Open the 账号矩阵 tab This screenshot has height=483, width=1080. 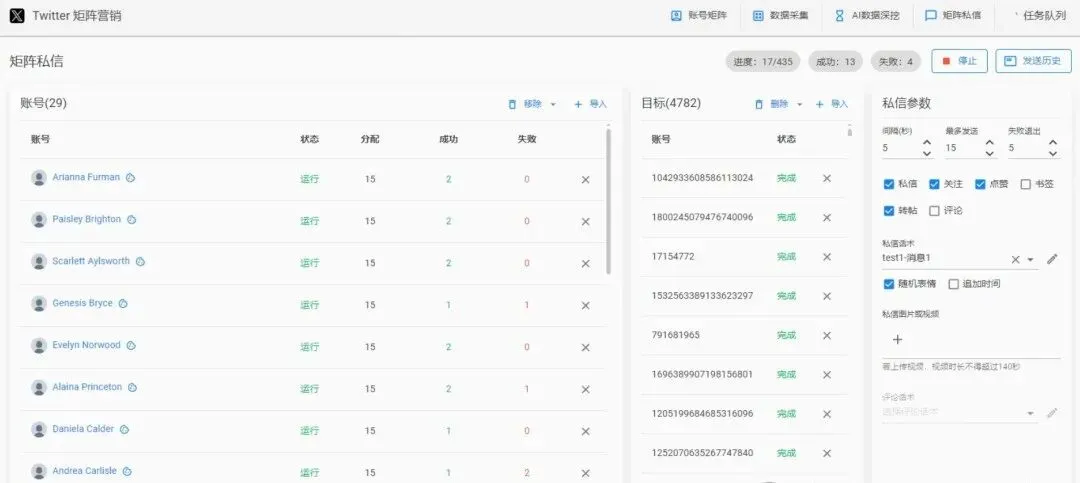[x=699, y=16]
